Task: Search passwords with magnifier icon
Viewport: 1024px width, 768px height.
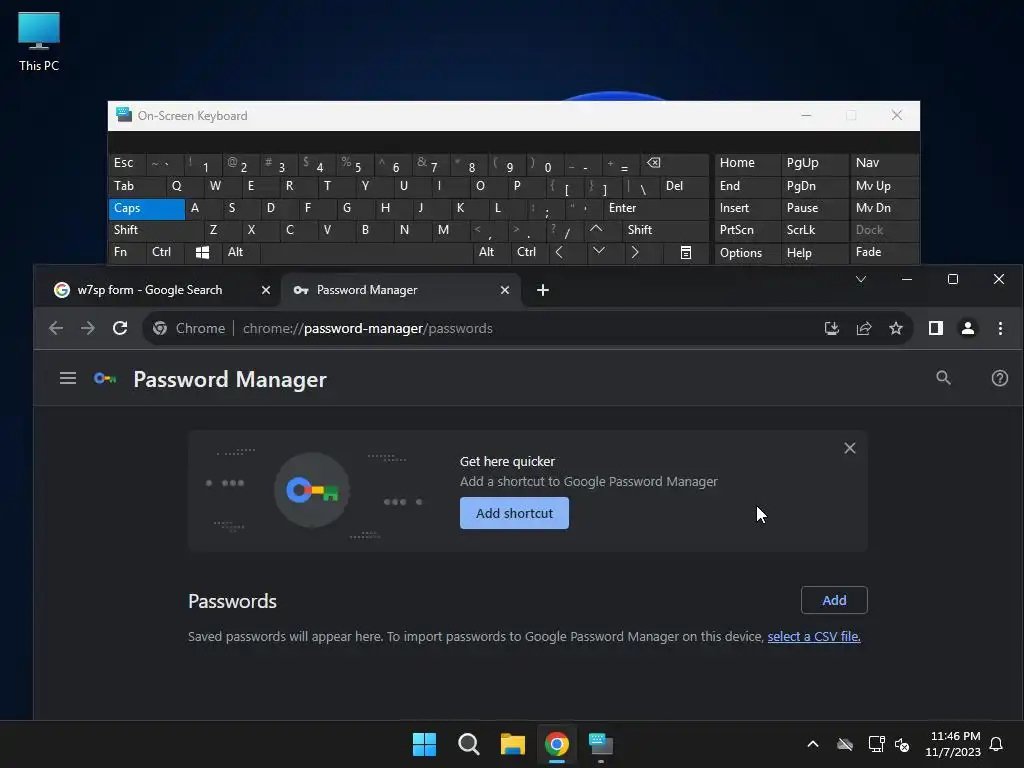Action: pos(943,377)
